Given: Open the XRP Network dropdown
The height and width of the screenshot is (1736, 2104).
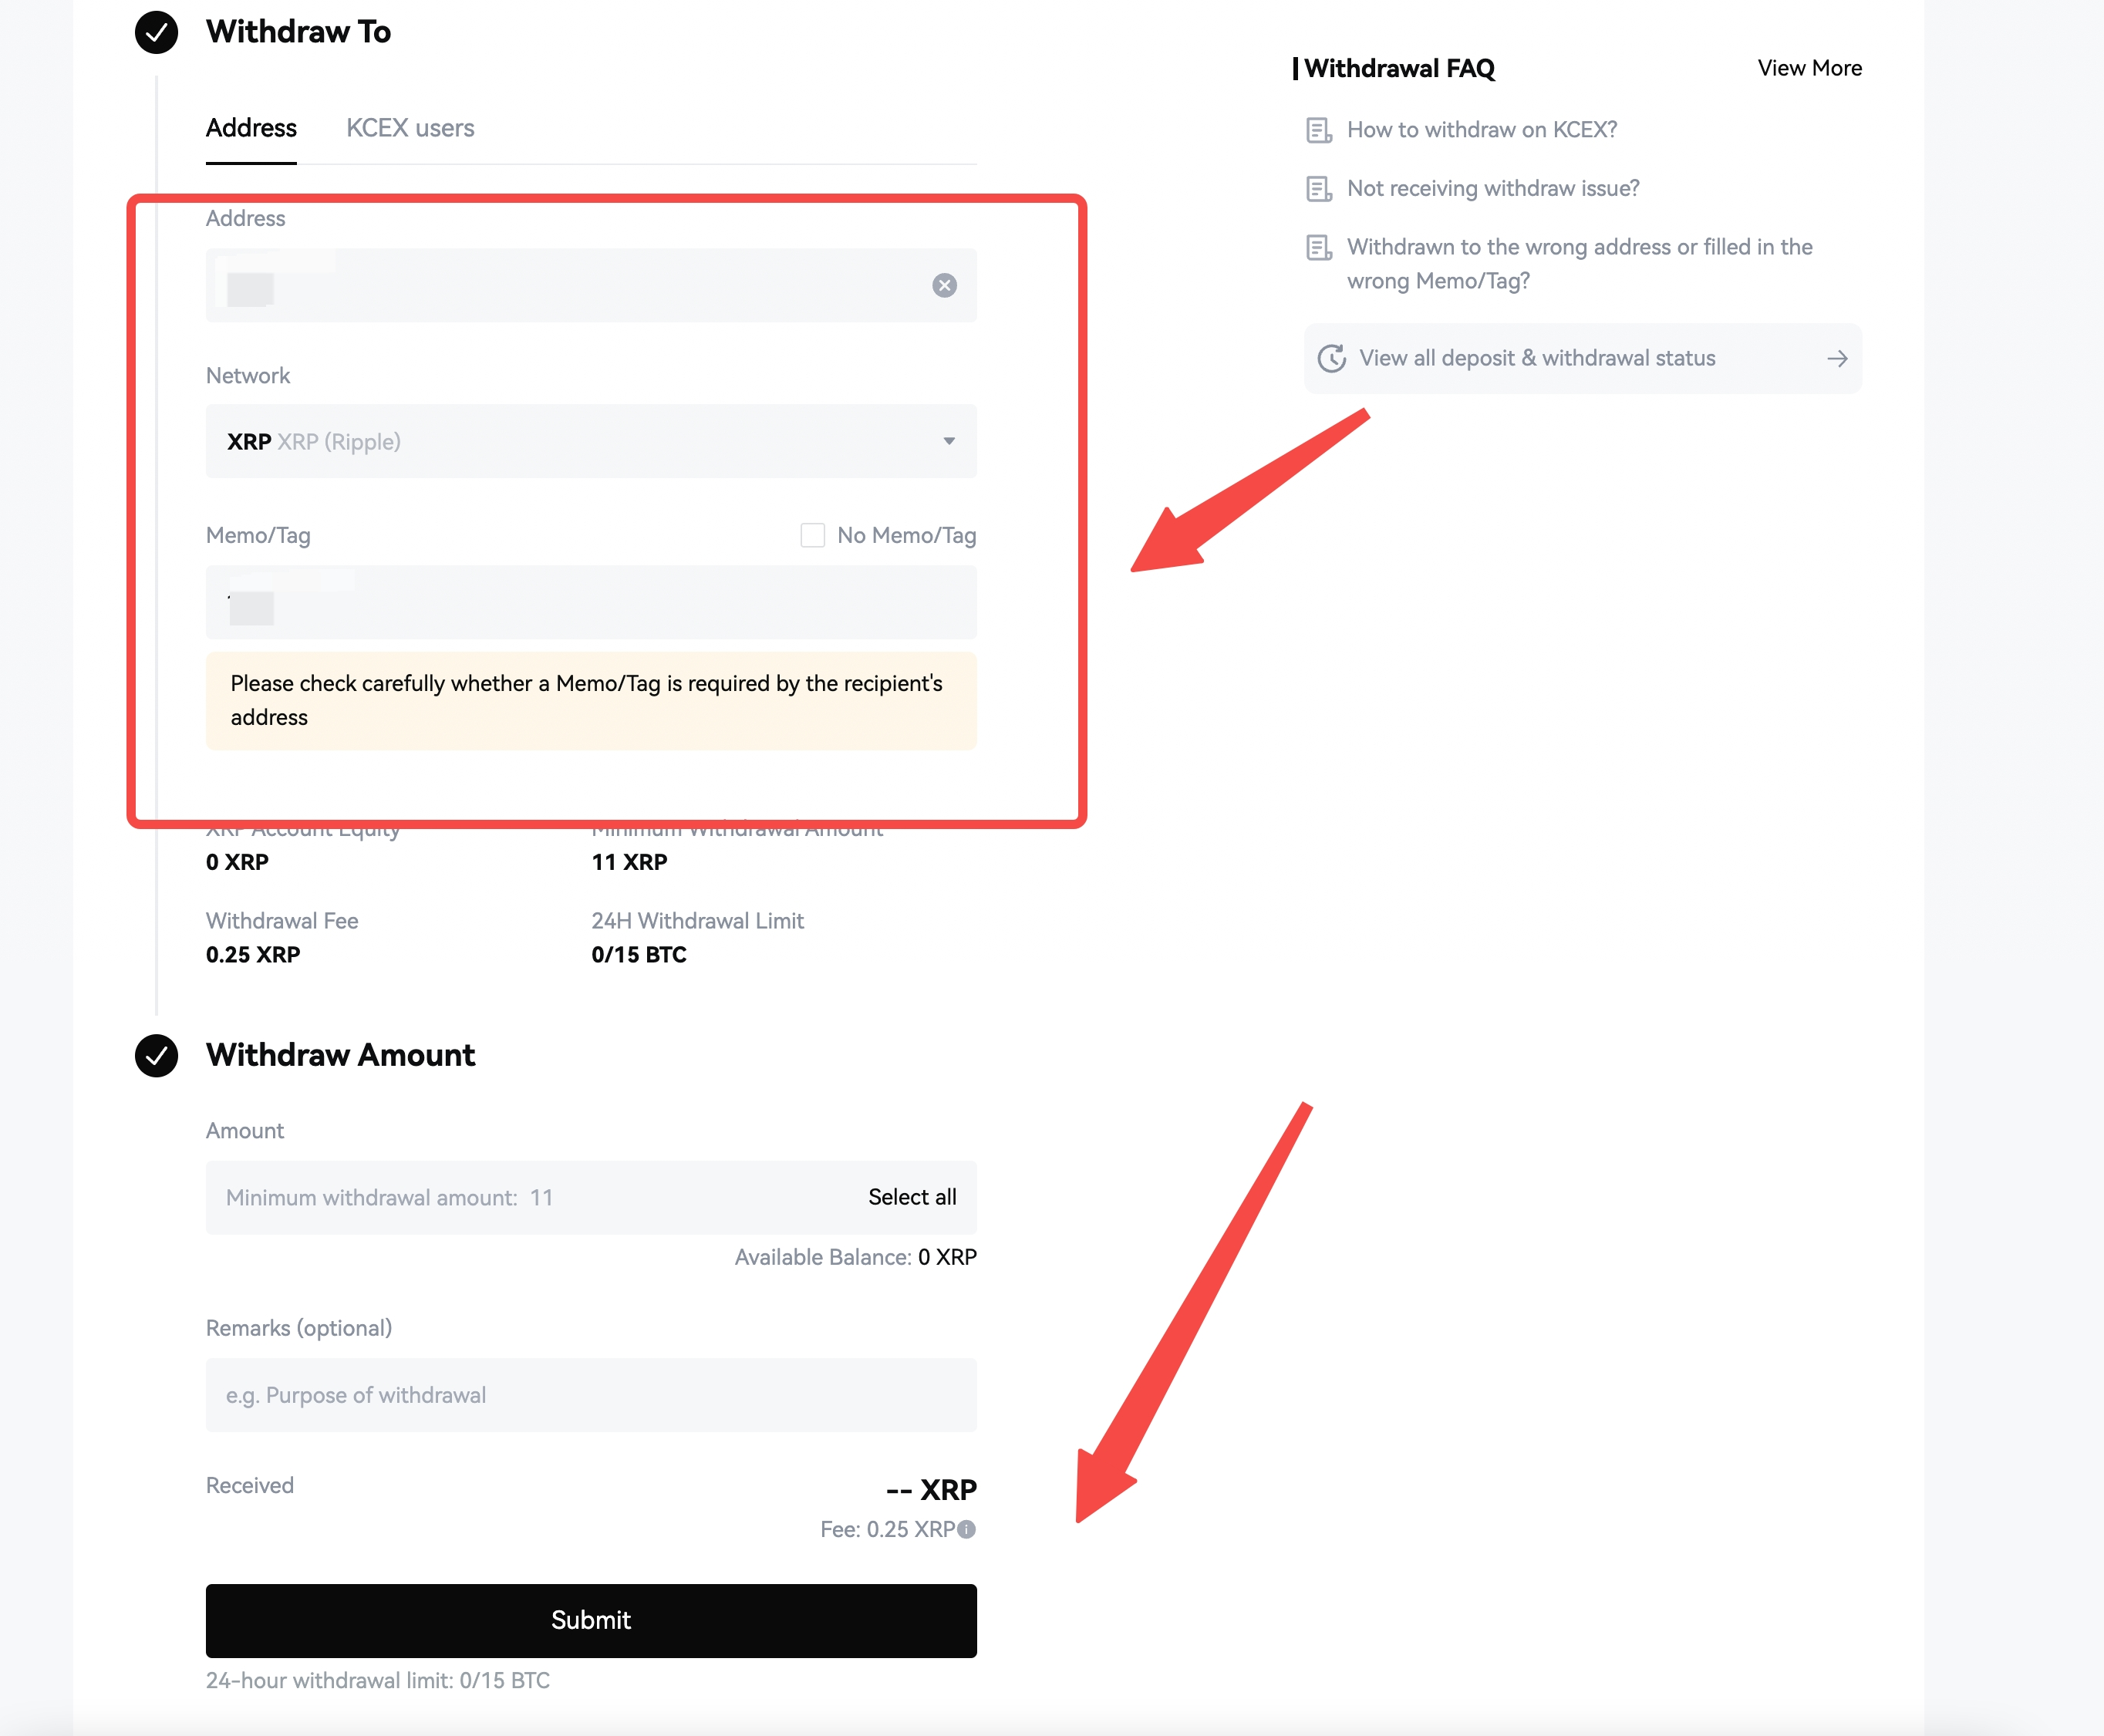Looking at the screenshot, I should coord(591,441).
